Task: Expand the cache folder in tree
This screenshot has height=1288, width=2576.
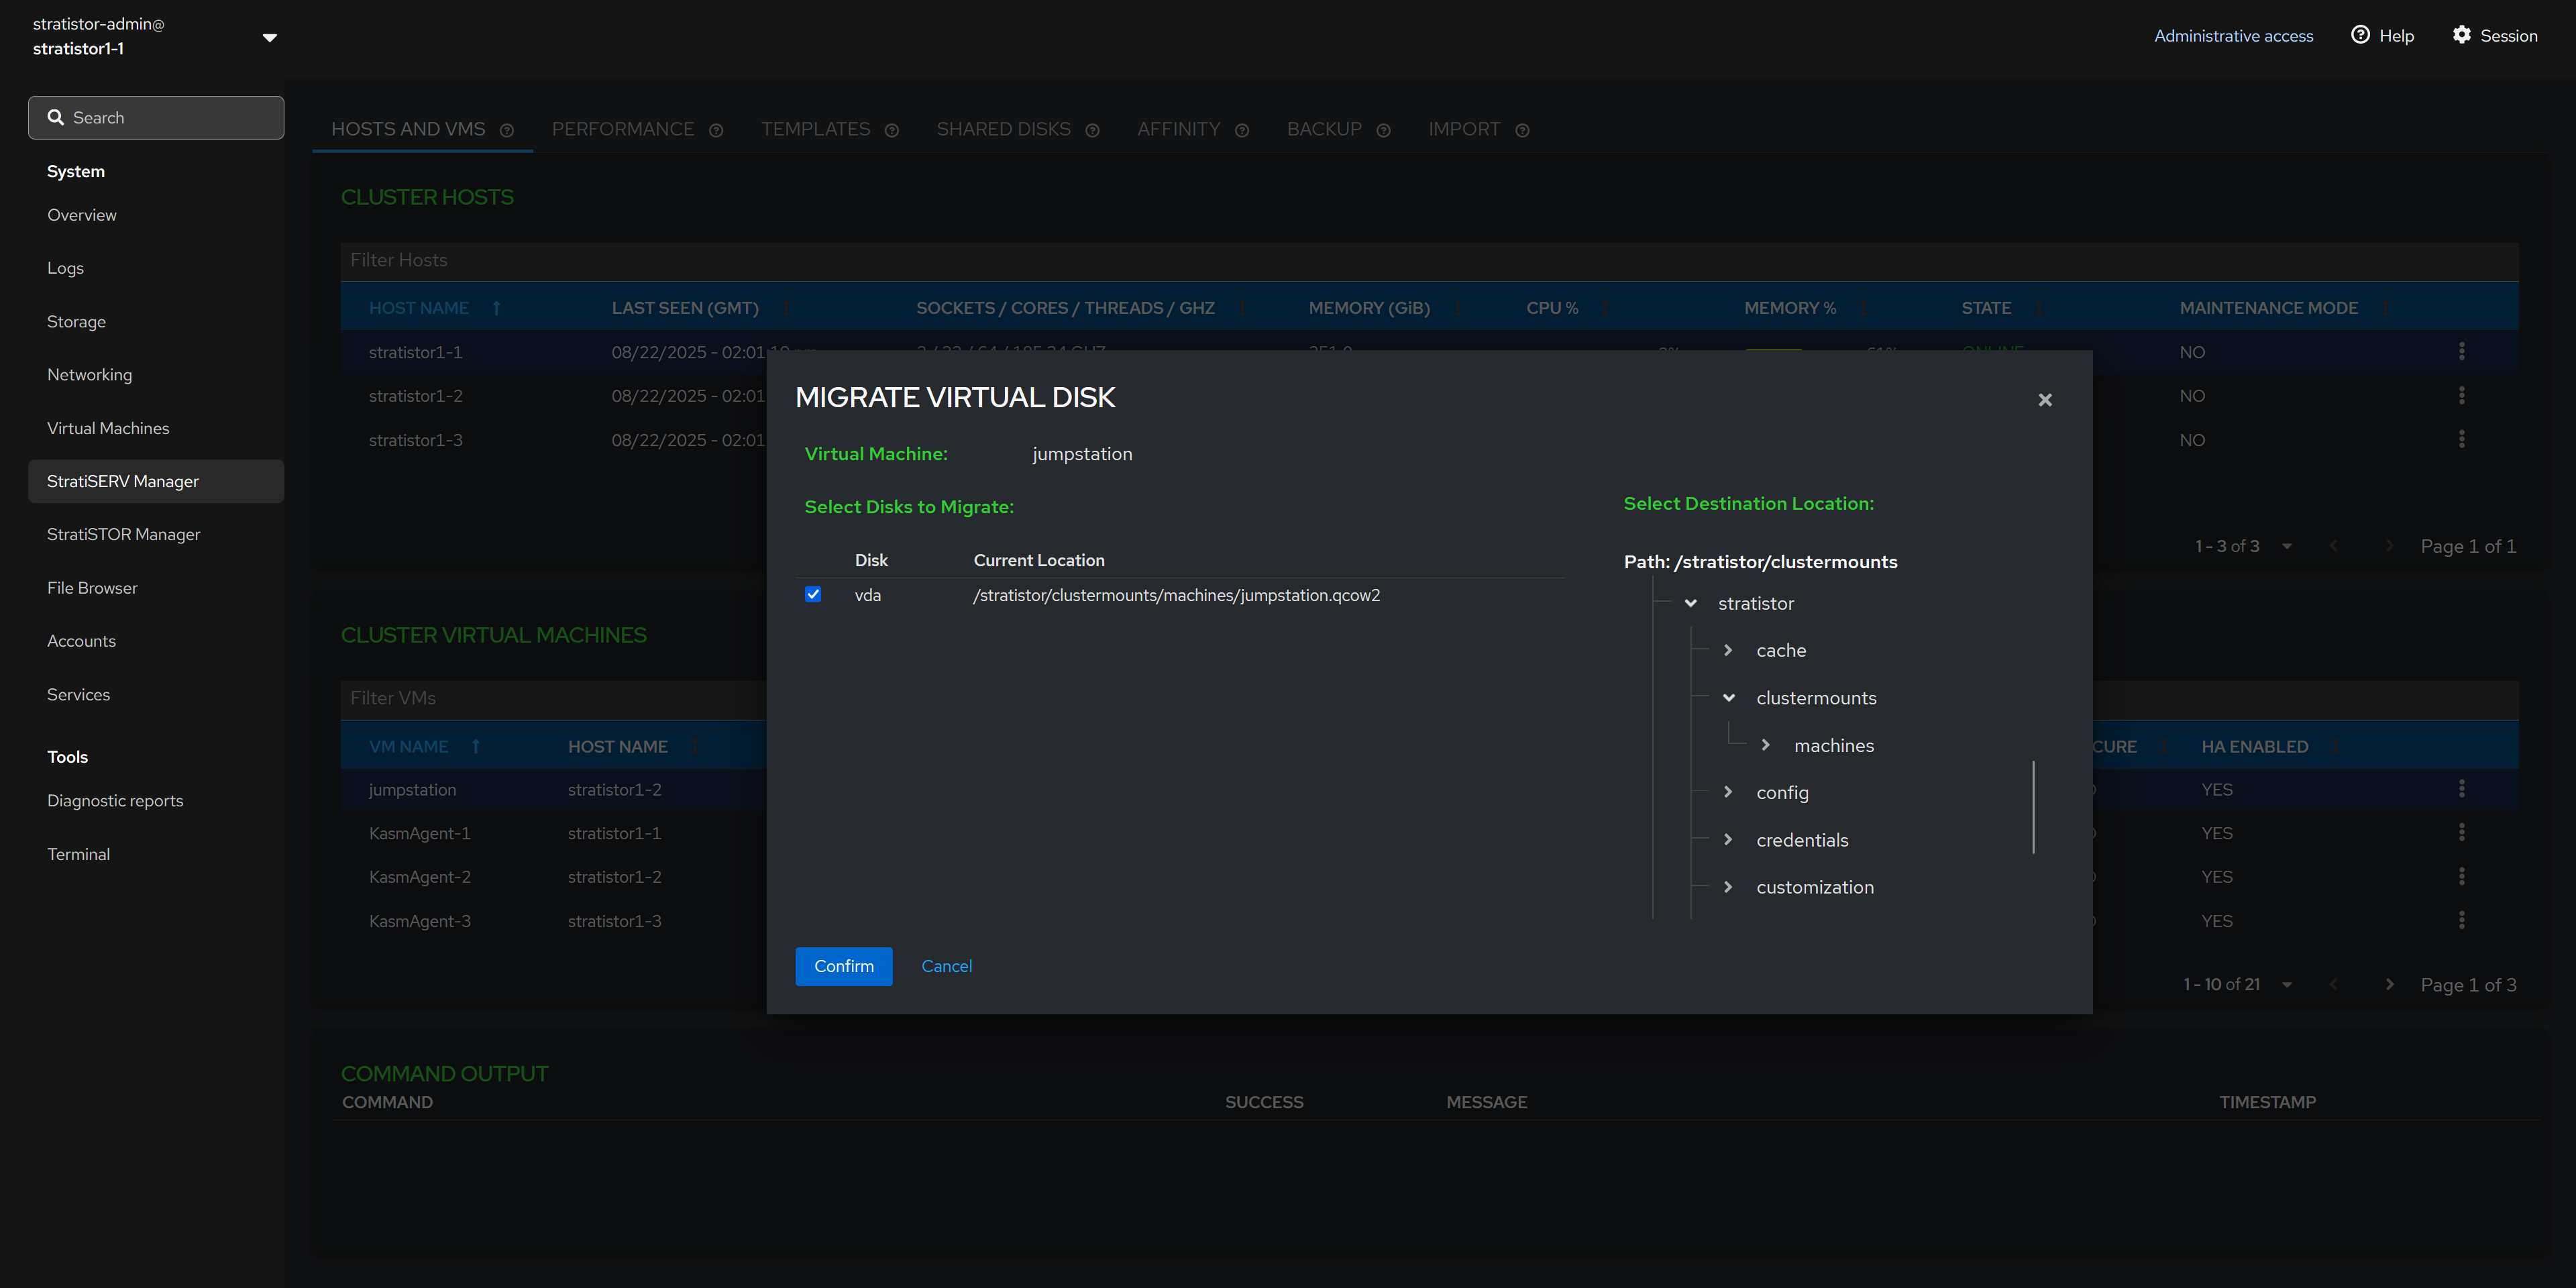Action: coord(1728,650)
